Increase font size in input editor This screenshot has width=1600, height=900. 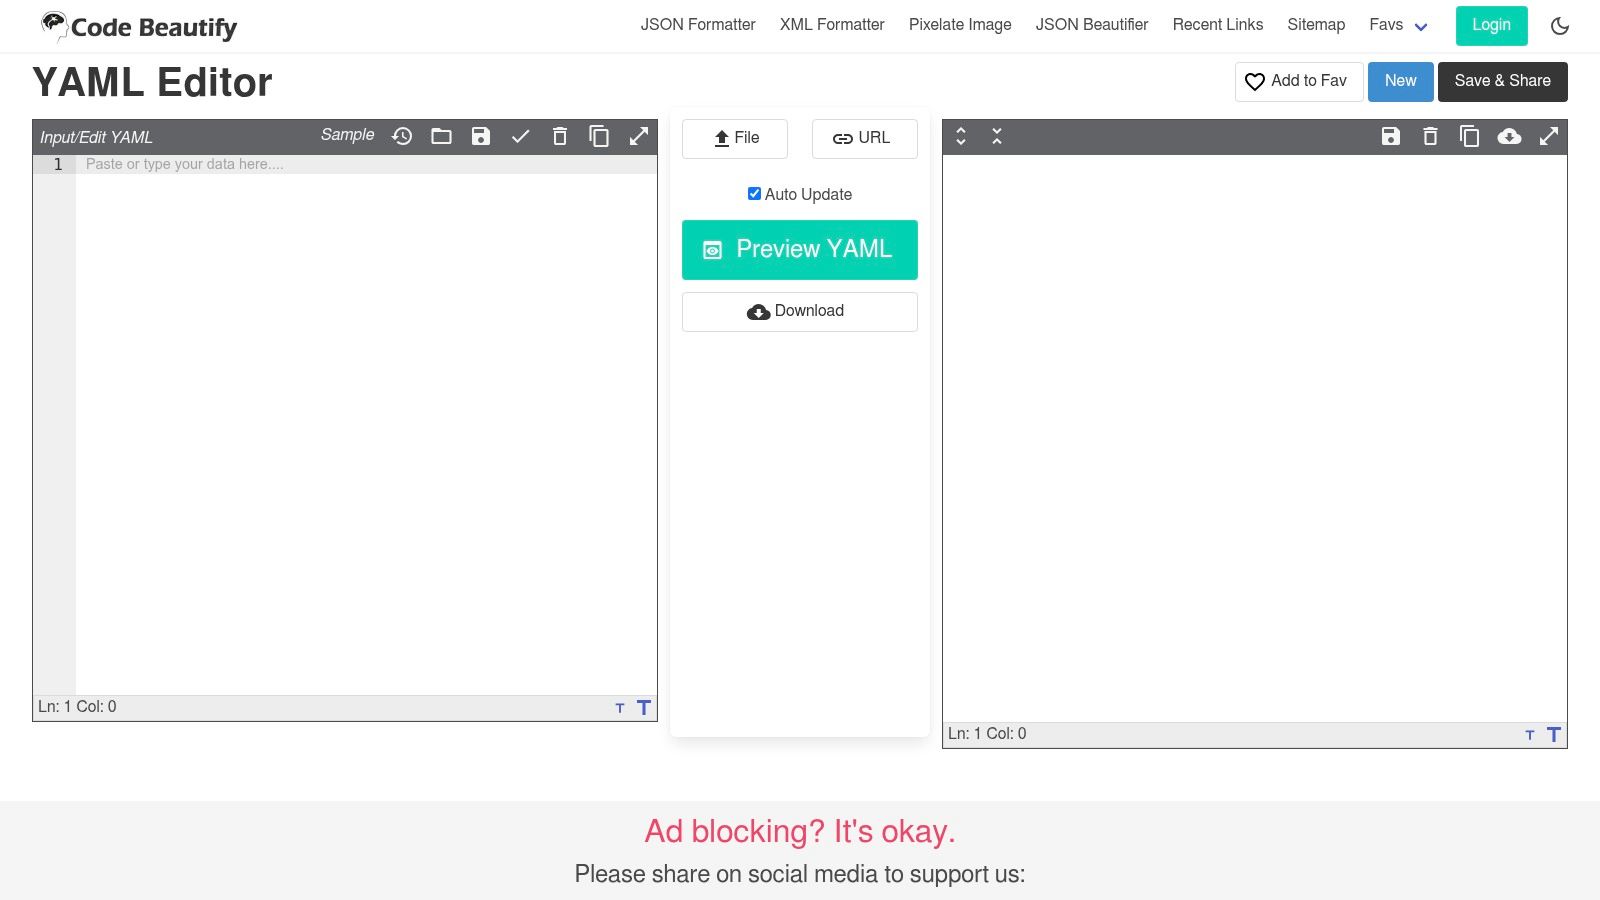click(644, 707)
